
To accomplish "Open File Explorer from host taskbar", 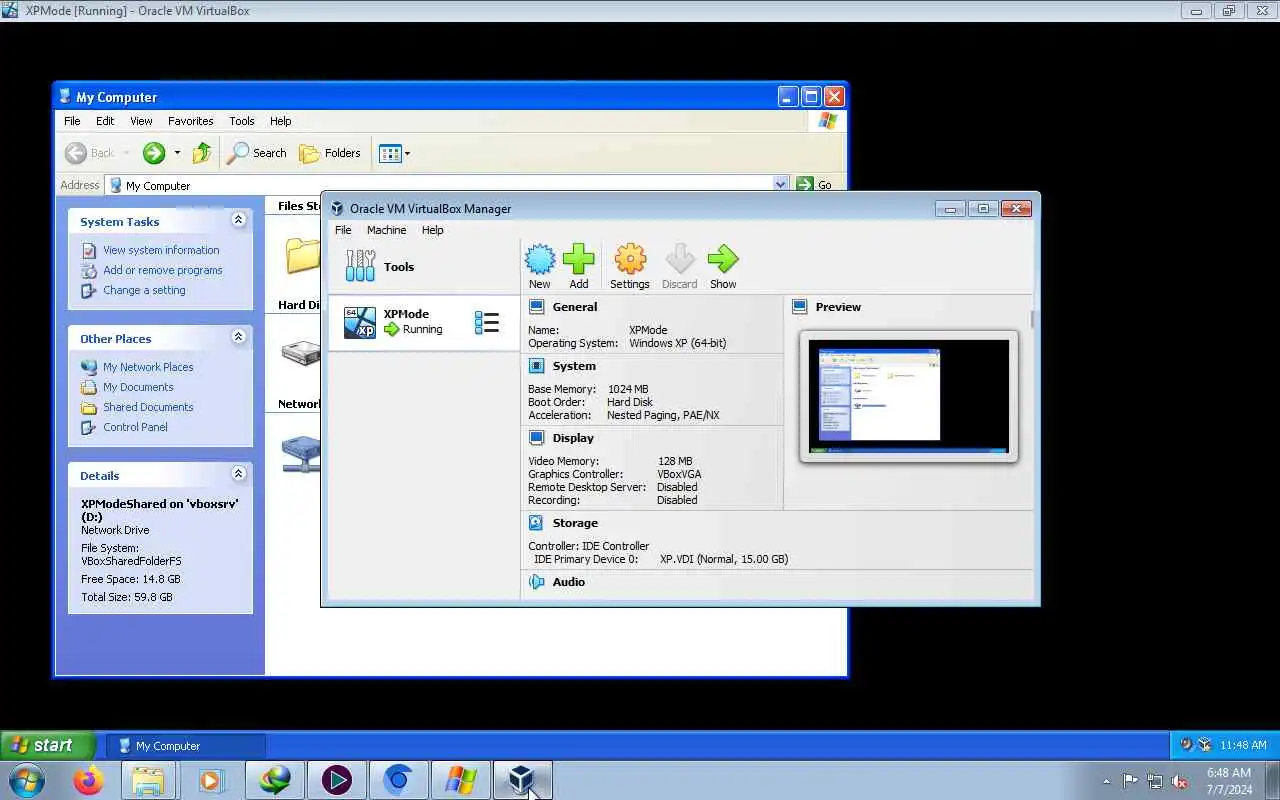I will click(x=148, y=780).
